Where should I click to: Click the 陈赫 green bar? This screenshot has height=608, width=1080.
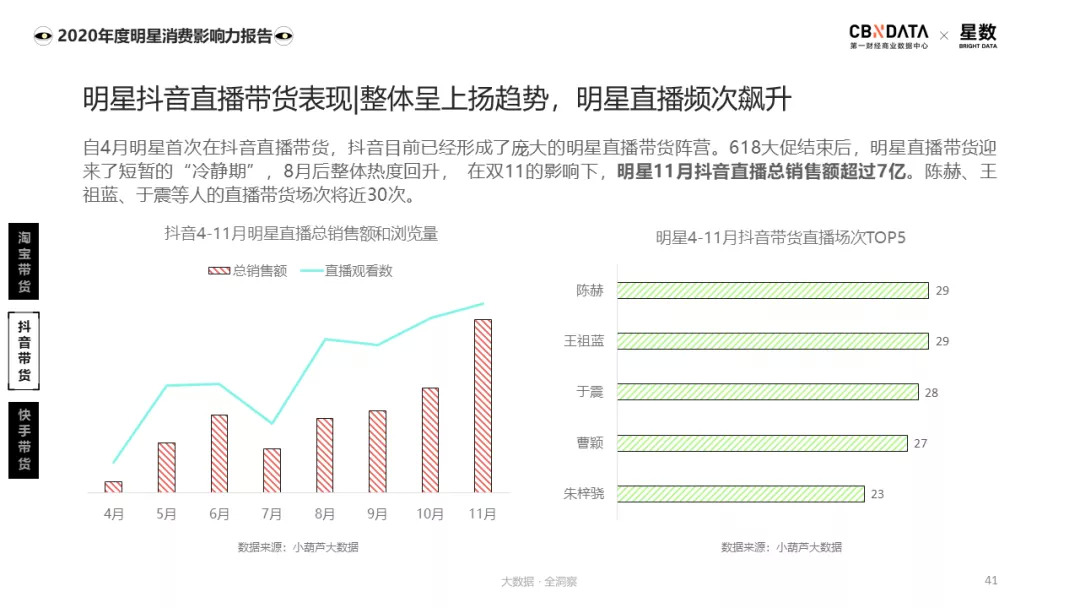[x=773, y=291]
